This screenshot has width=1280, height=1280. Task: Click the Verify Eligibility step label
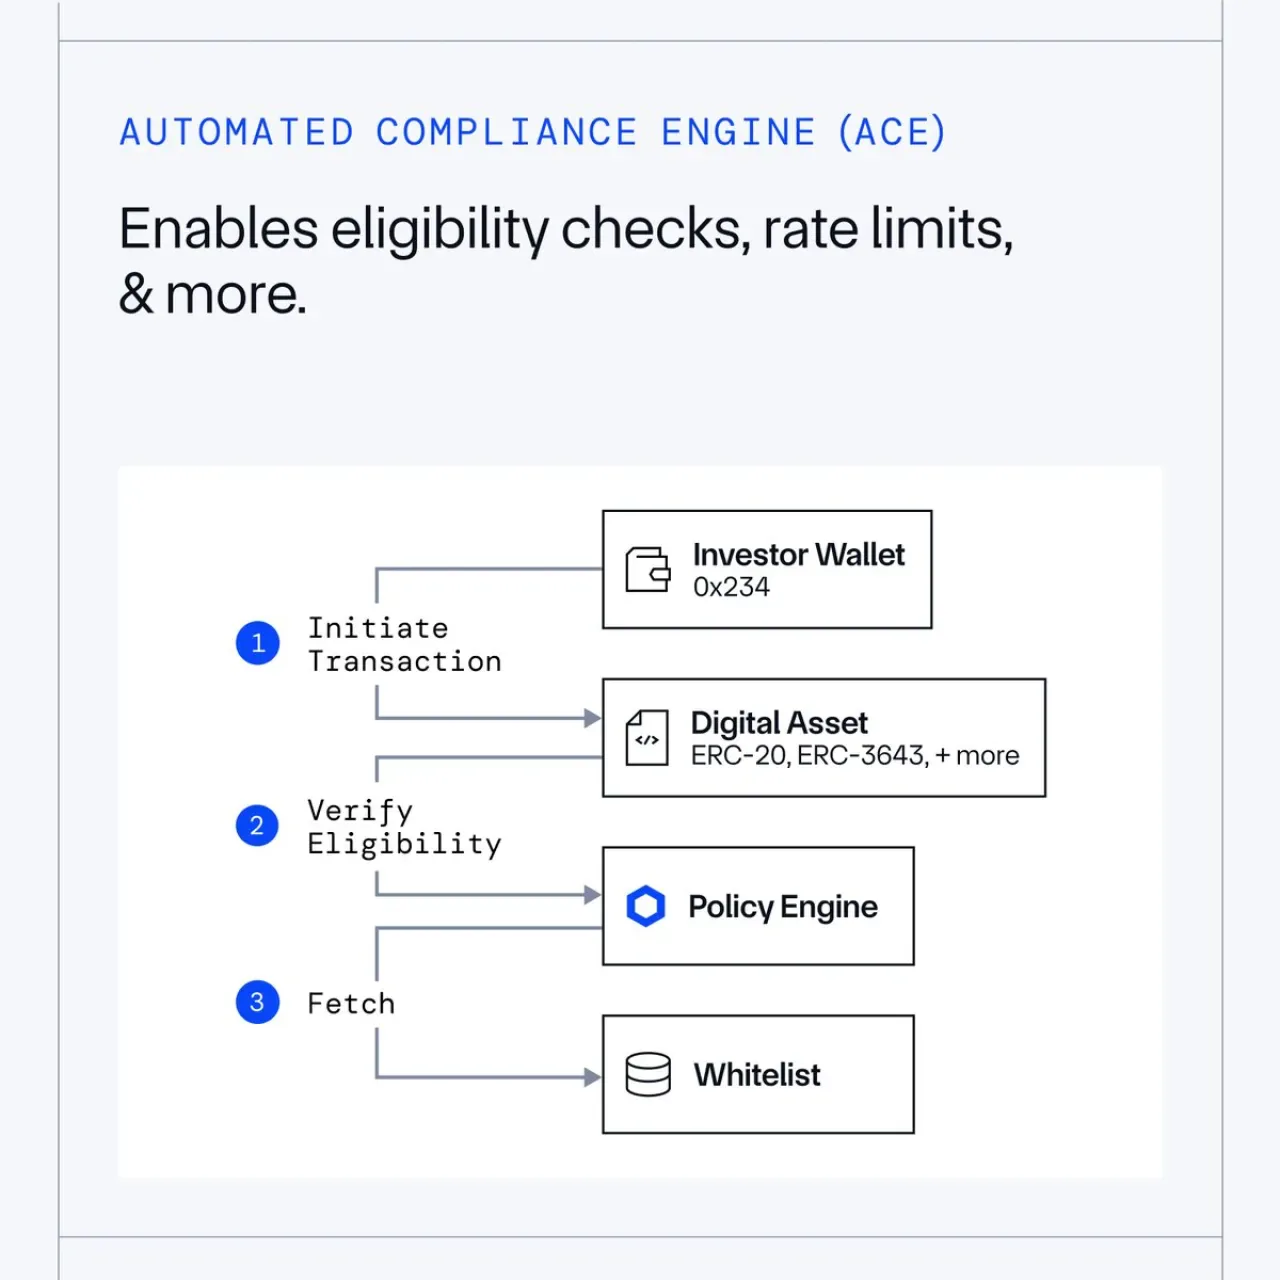pos(404,827)
